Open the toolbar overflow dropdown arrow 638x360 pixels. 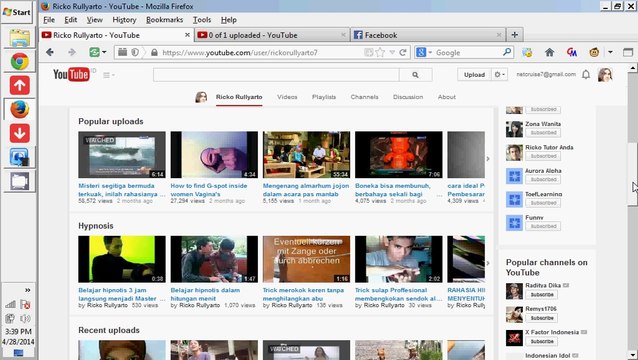pos(610,52)
